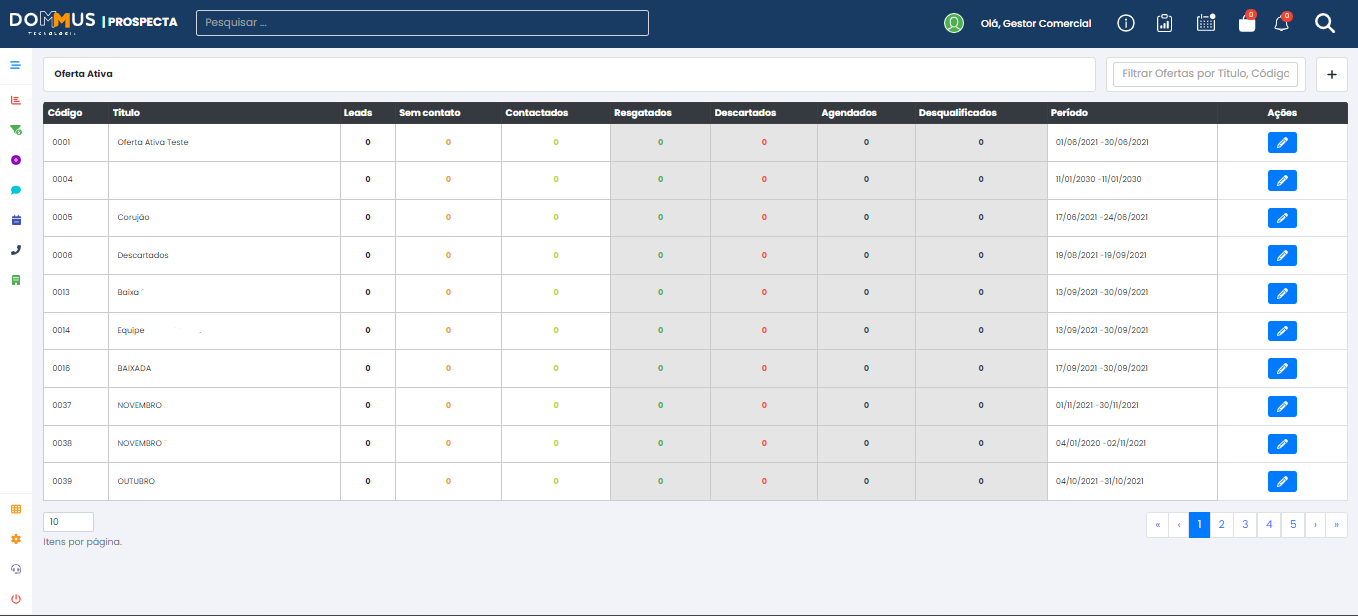The height and width of the screenshot is (616, 1358).
Task: Add a new offer with plus button
Action: [x=1331, y=74]
